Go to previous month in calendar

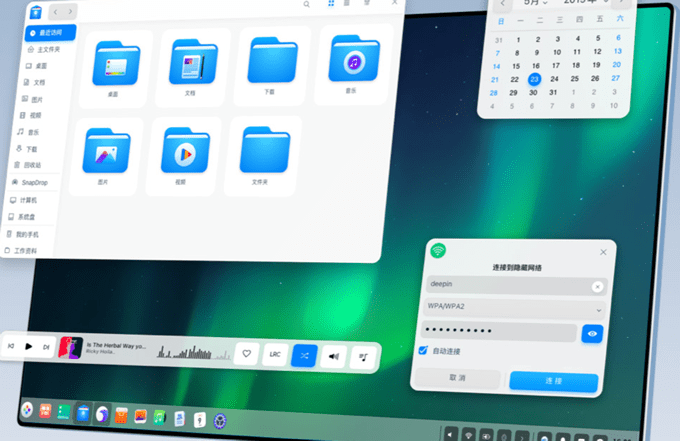(x=503, y=4)
